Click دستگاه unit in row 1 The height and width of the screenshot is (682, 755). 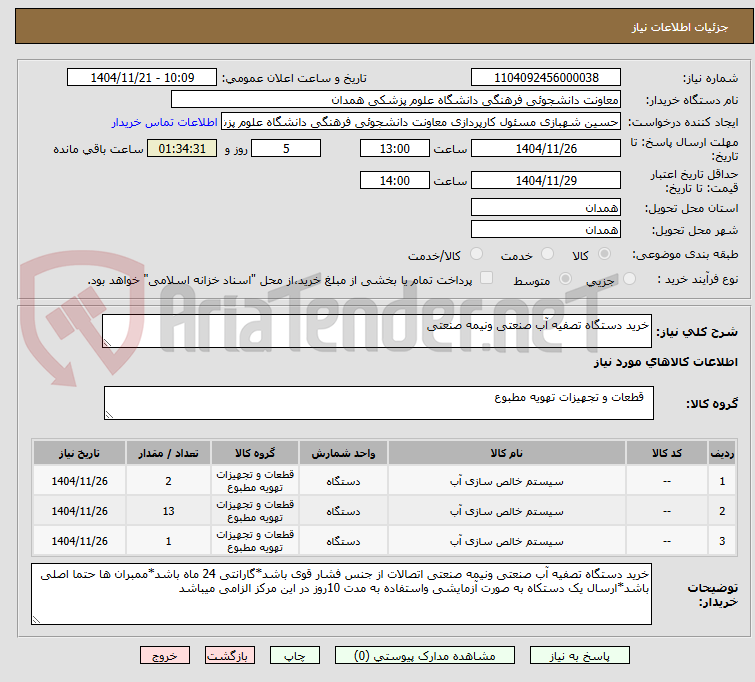click(343, 481)
